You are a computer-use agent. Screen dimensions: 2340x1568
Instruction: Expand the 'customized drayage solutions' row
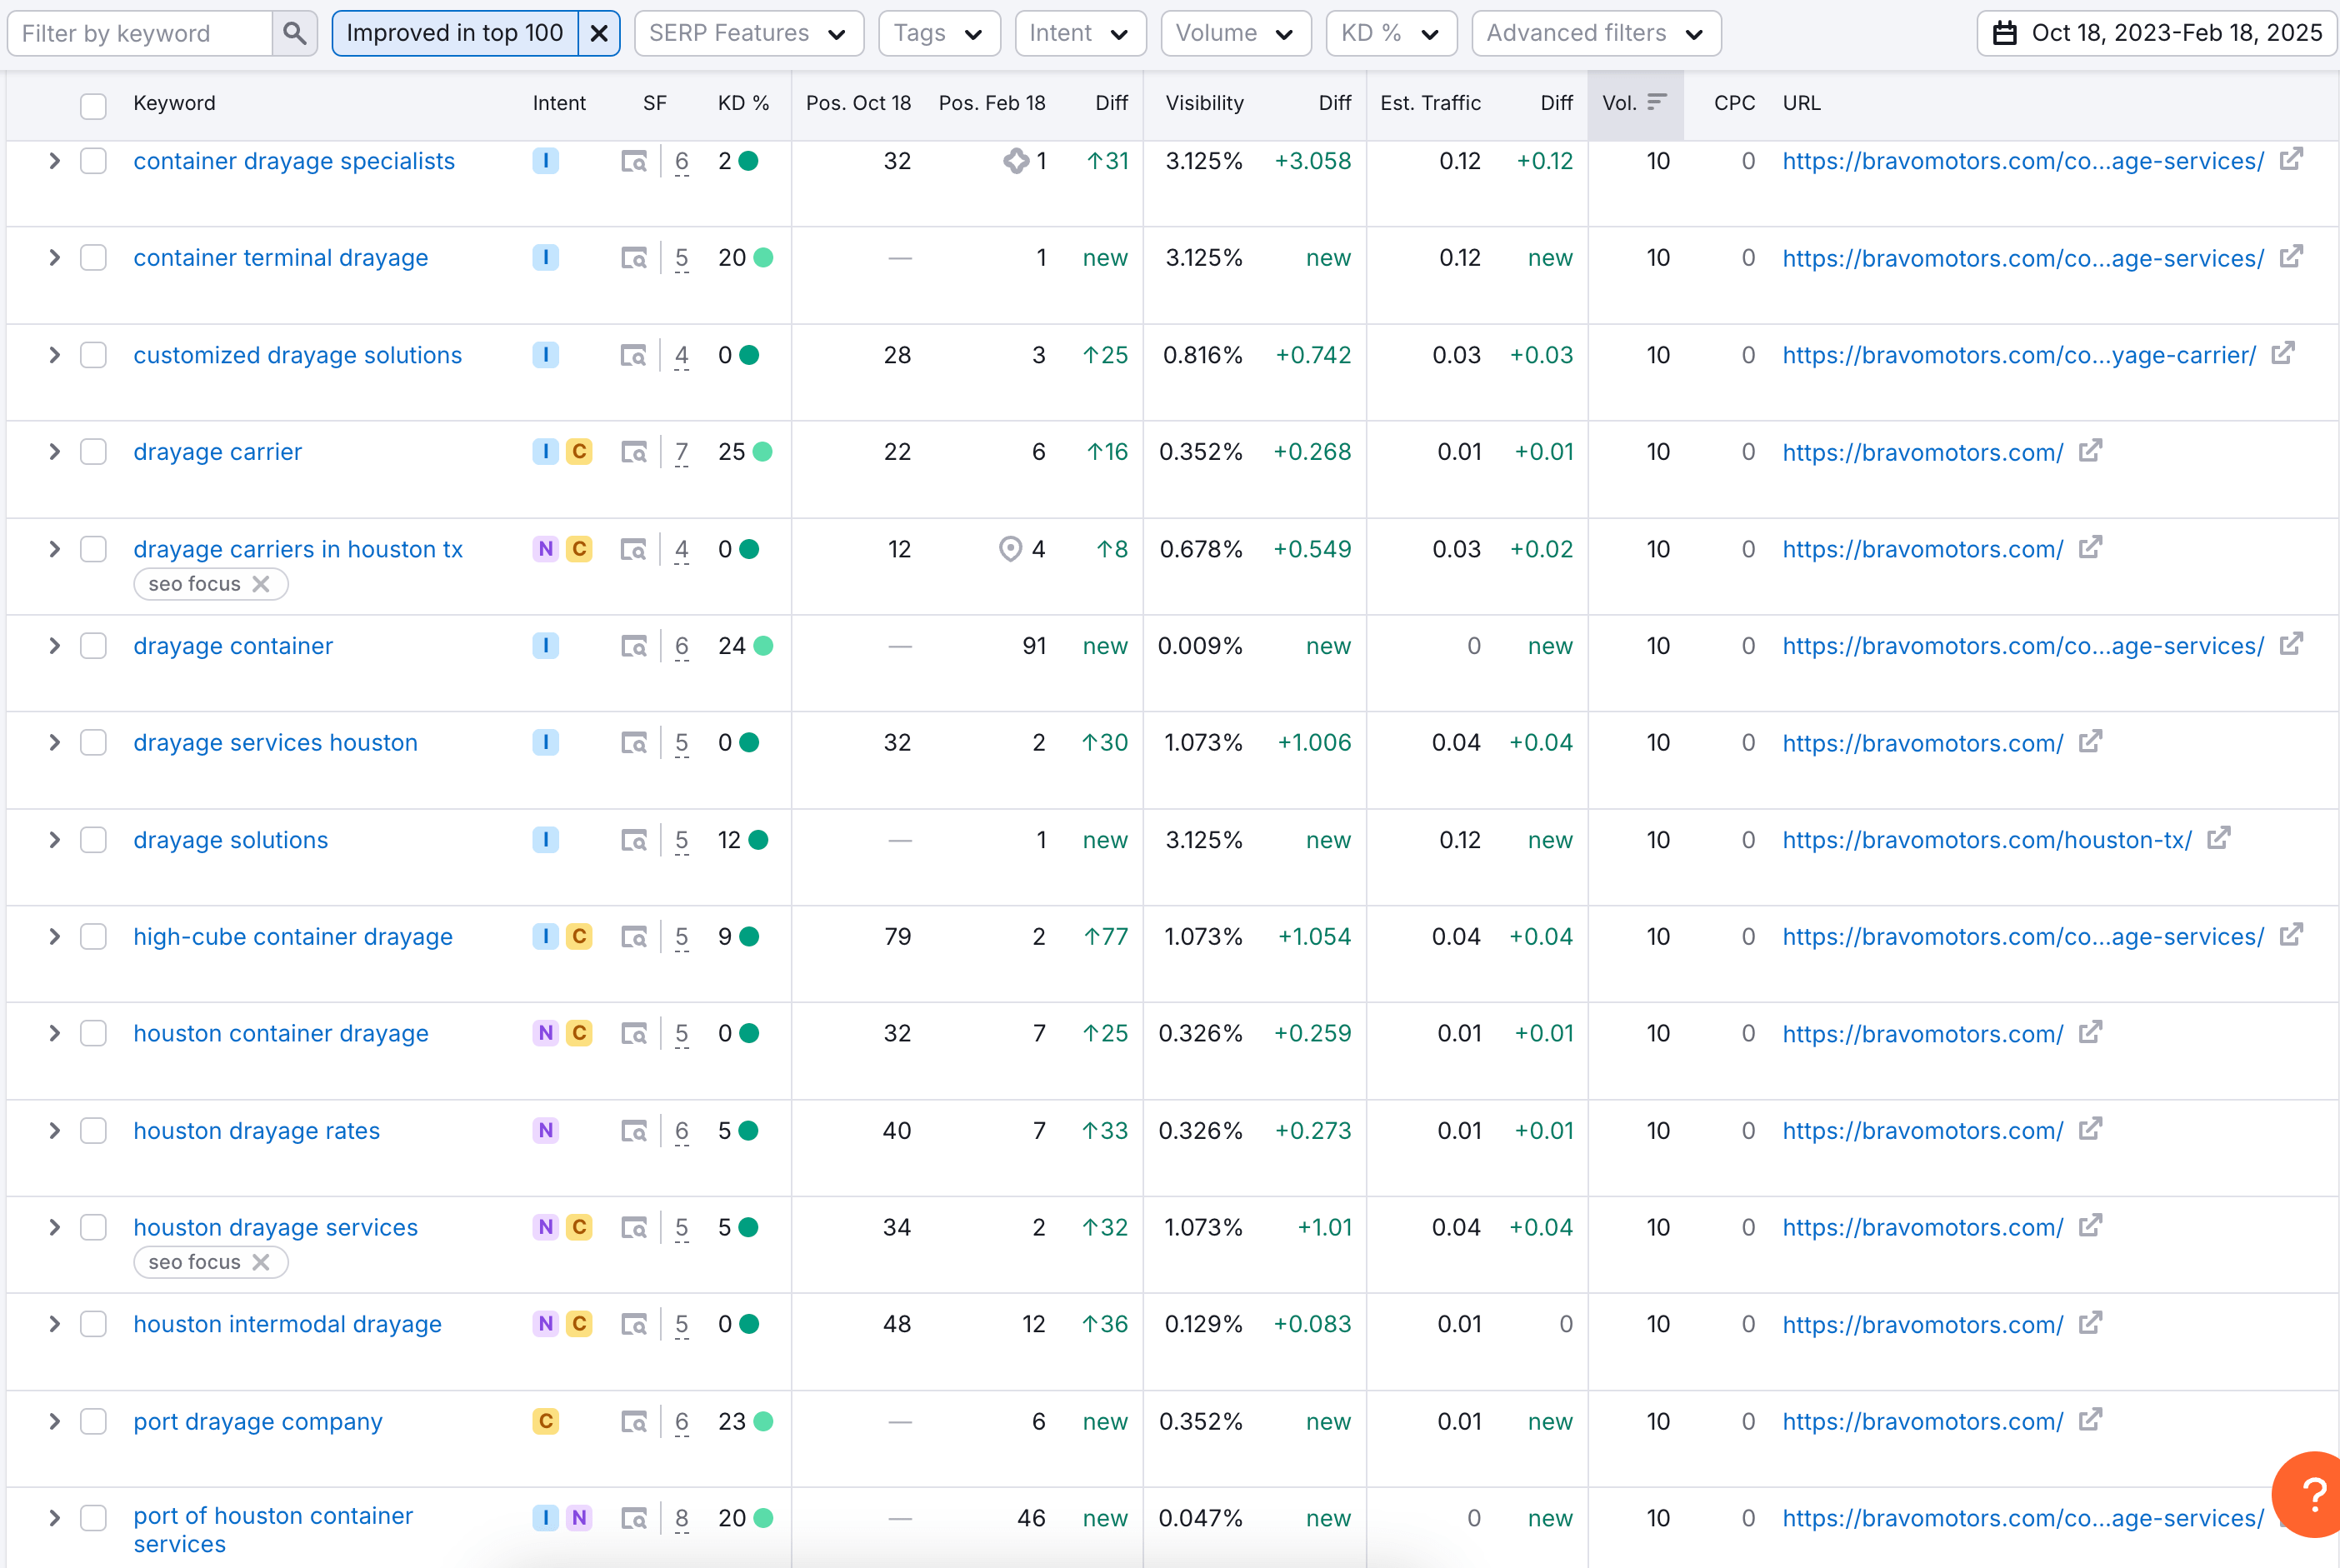[55, 355]
